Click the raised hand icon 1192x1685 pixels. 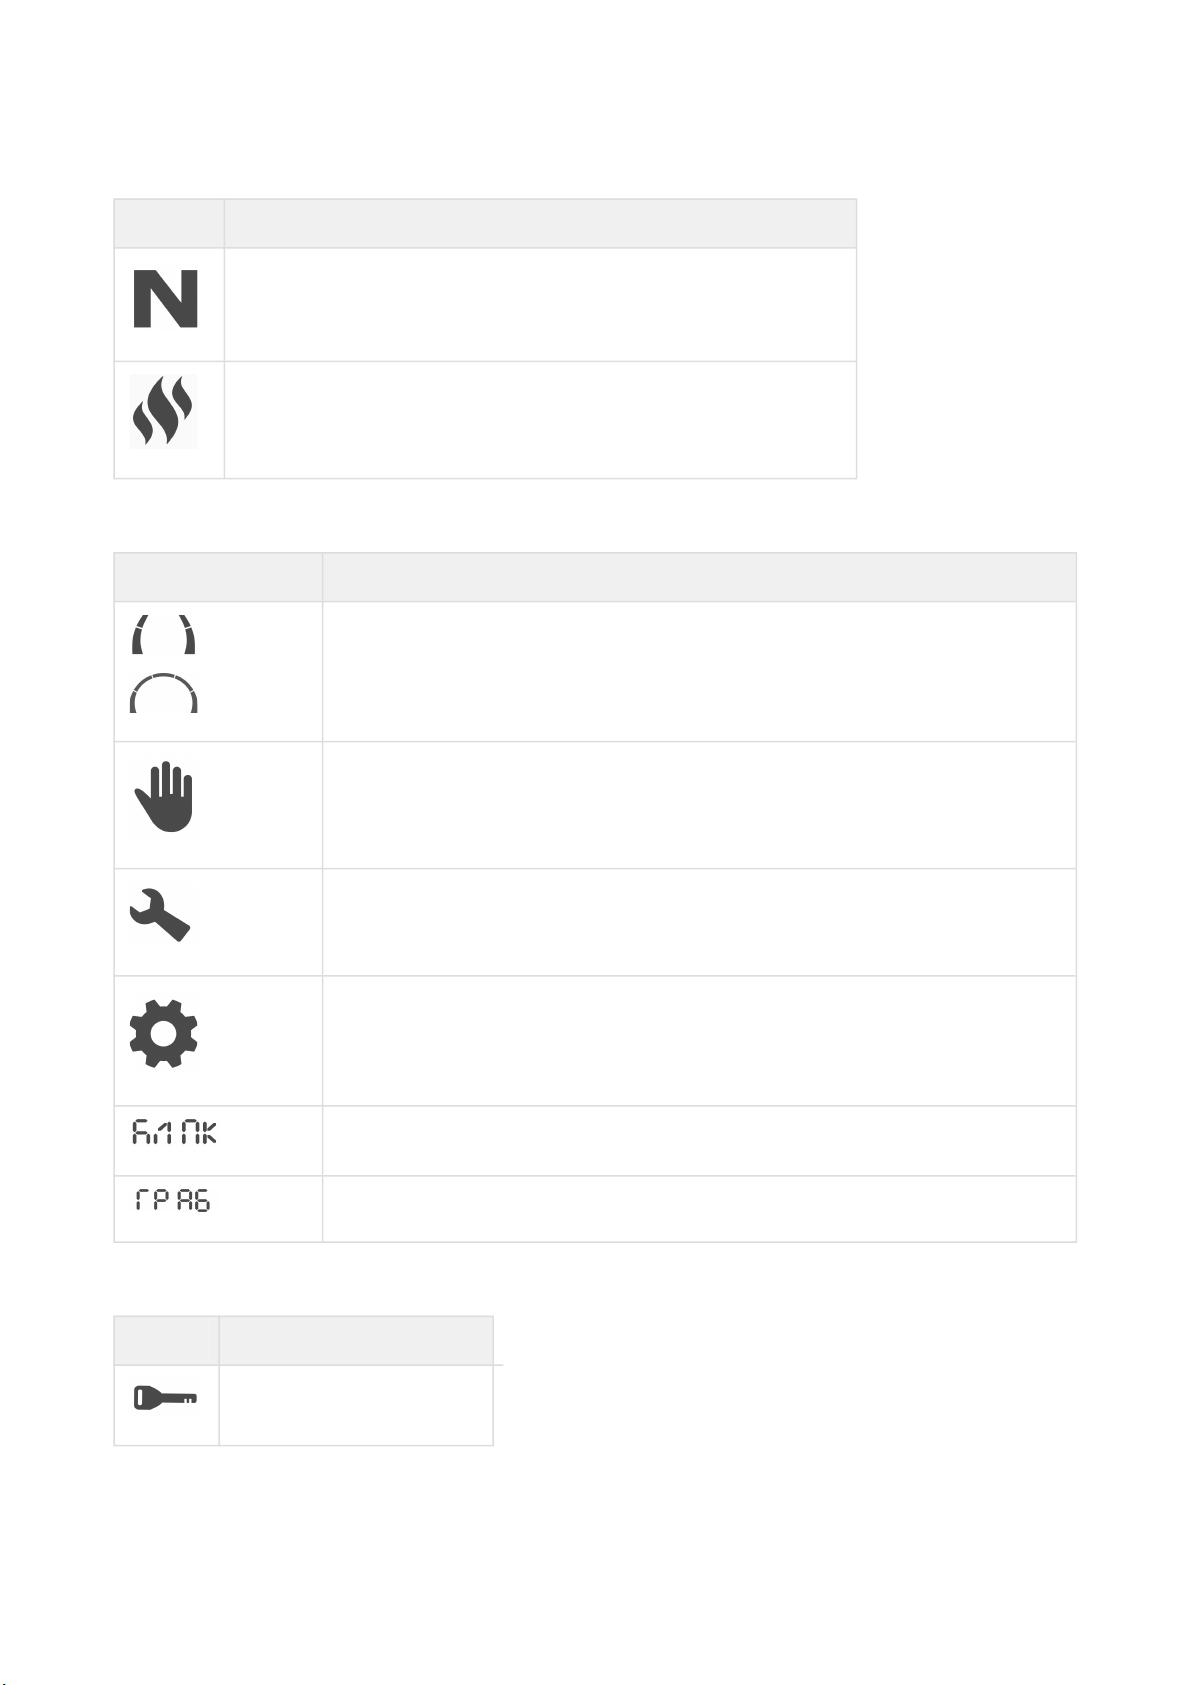[x=164, y=797]
